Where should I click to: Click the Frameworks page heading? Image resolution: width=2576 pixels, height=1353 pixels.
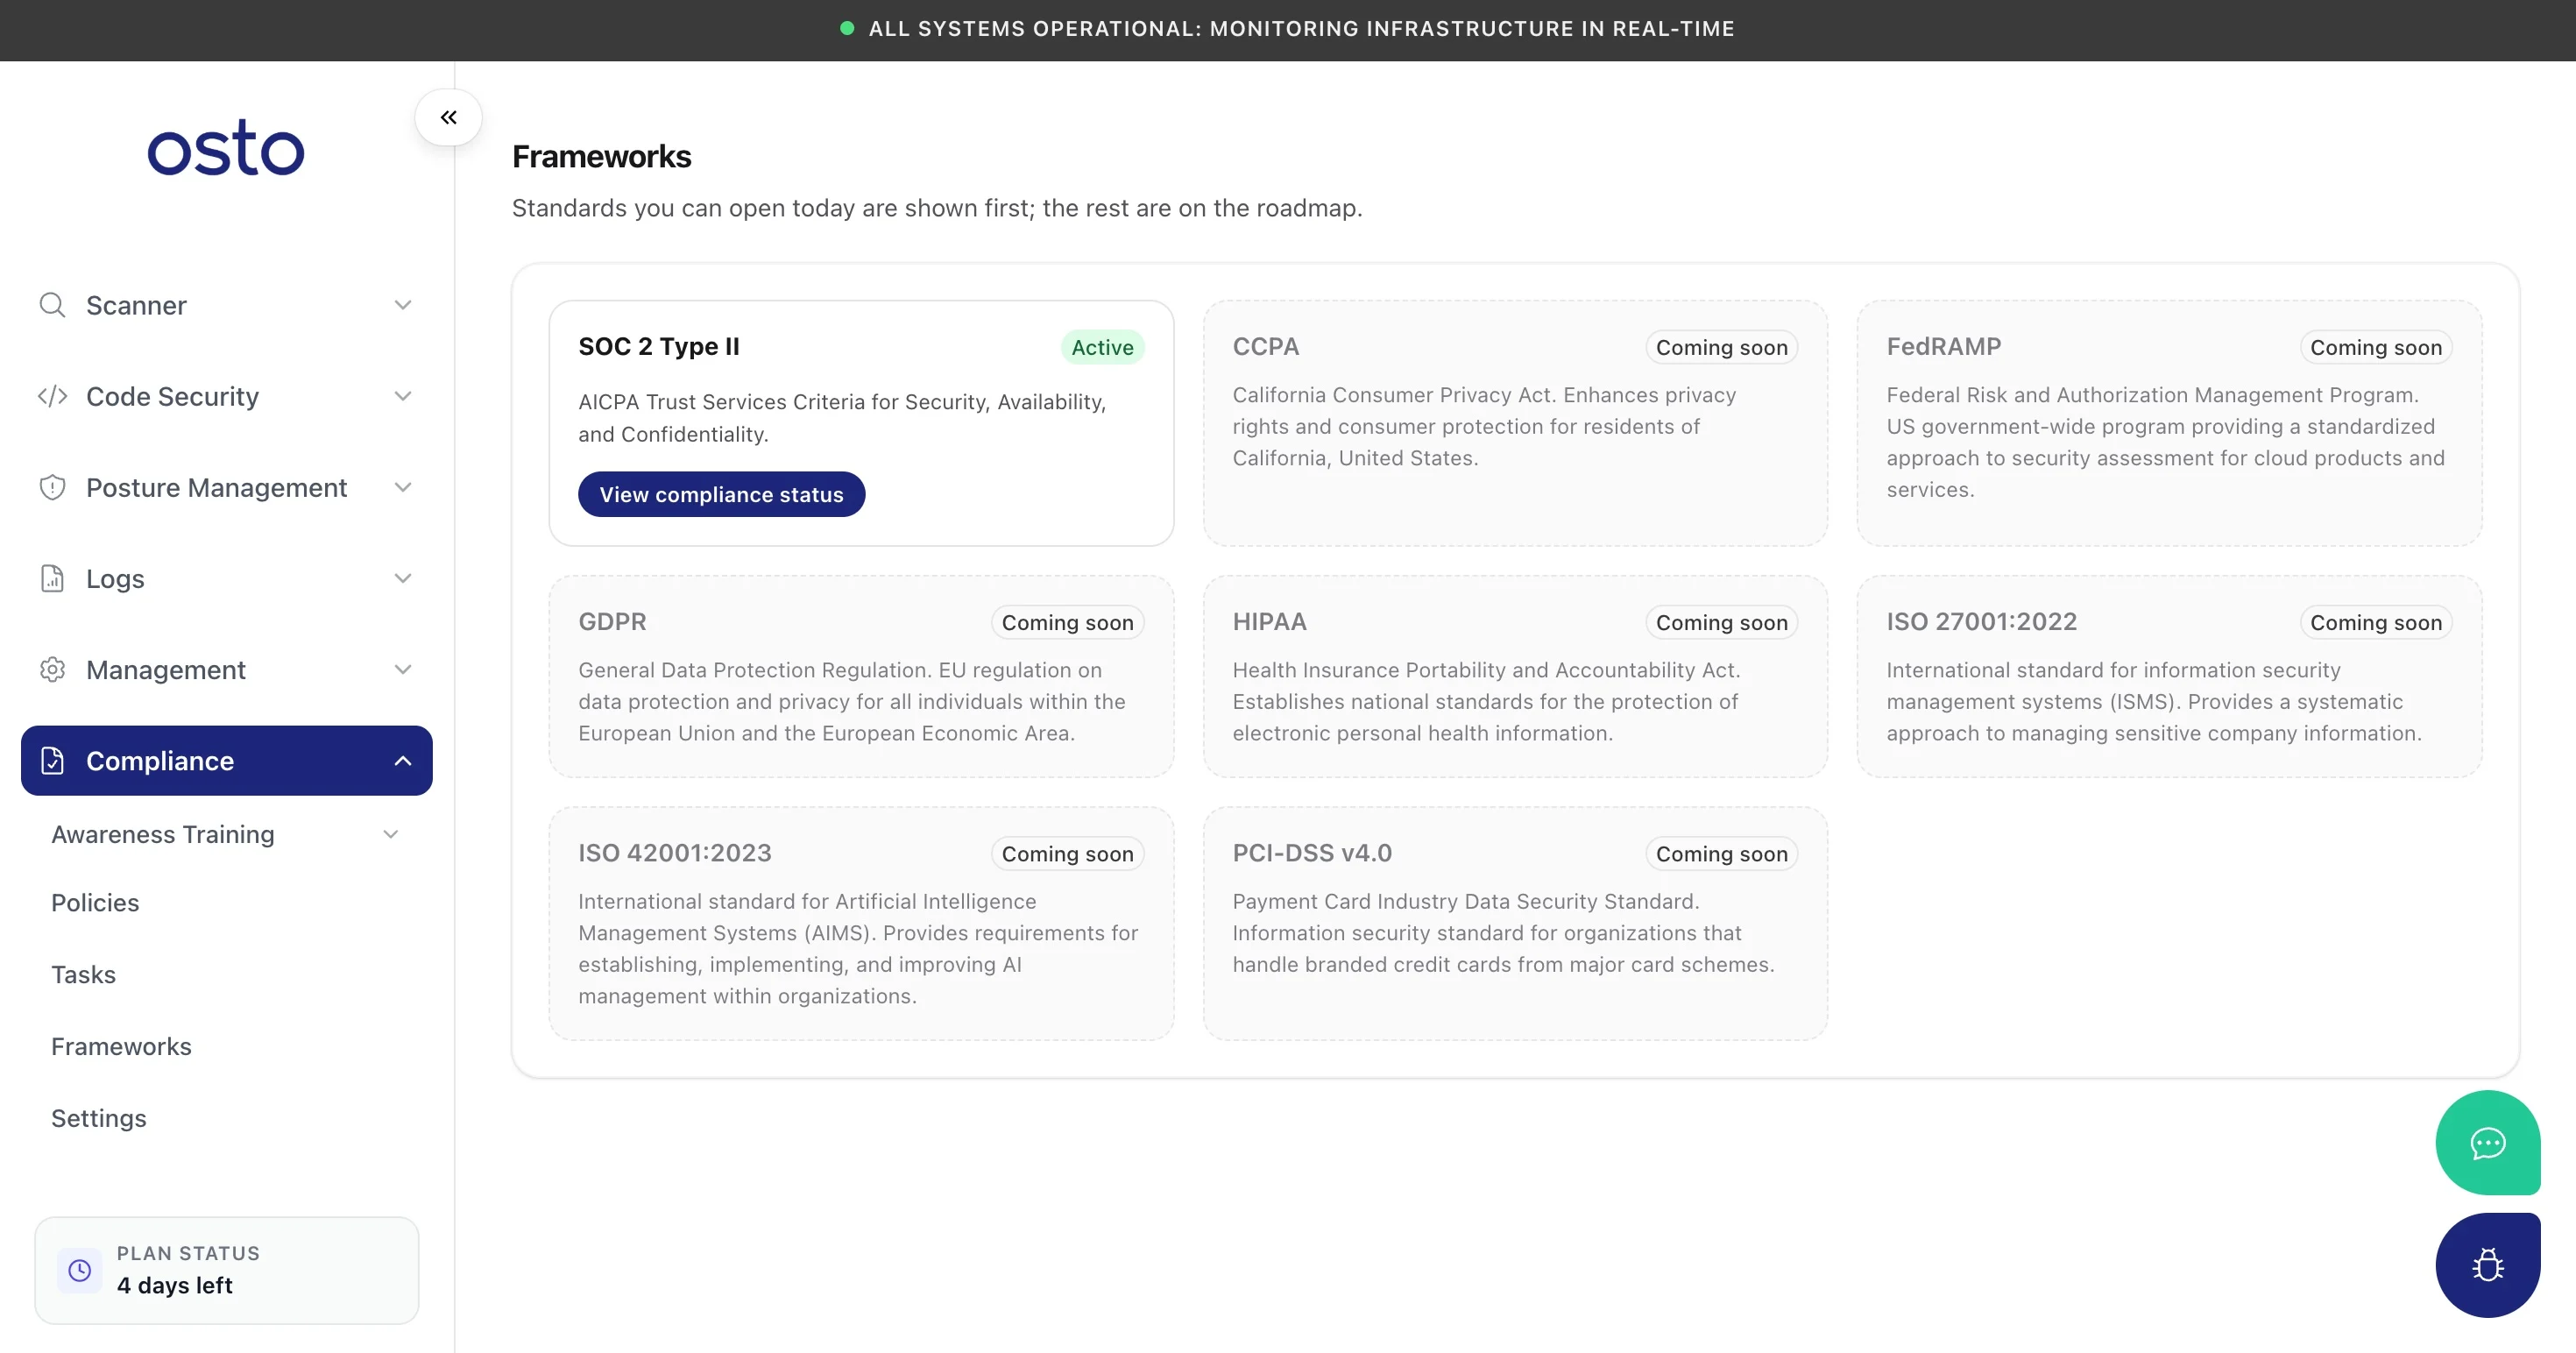[x=601, y=156]
